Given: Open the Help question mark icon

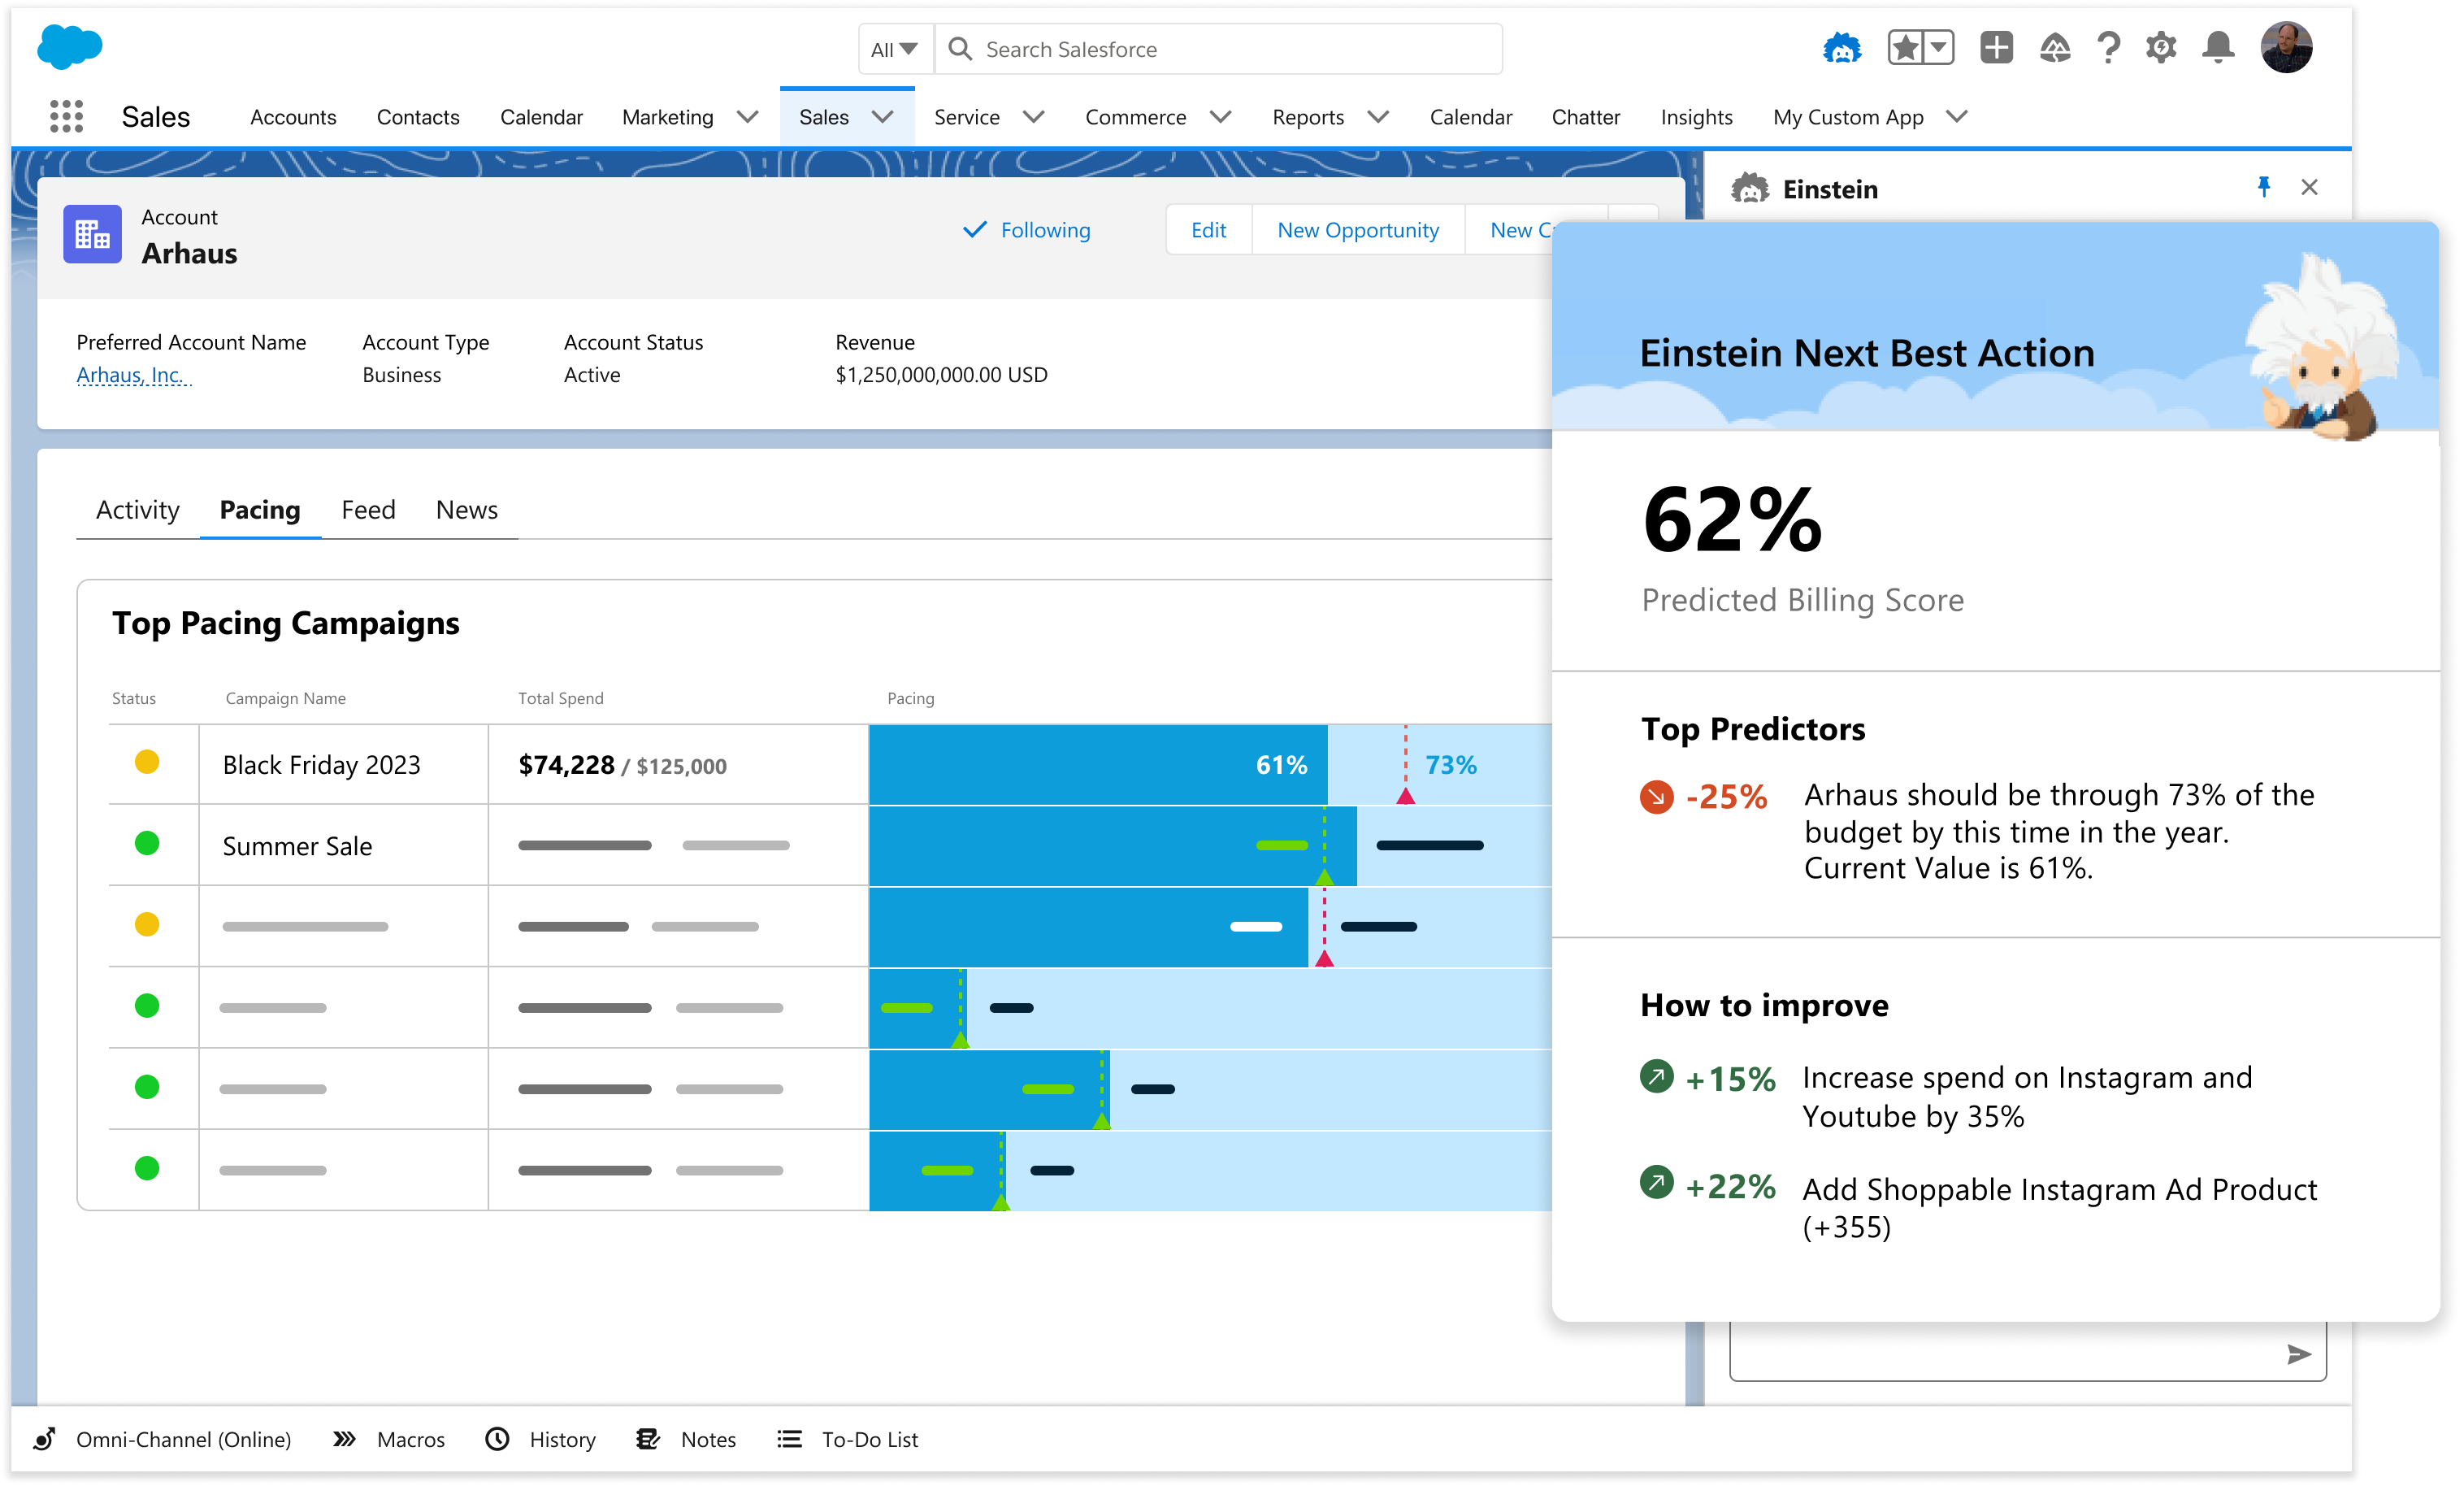Looking at the screenshot, I should click(x=2108, y=48).
